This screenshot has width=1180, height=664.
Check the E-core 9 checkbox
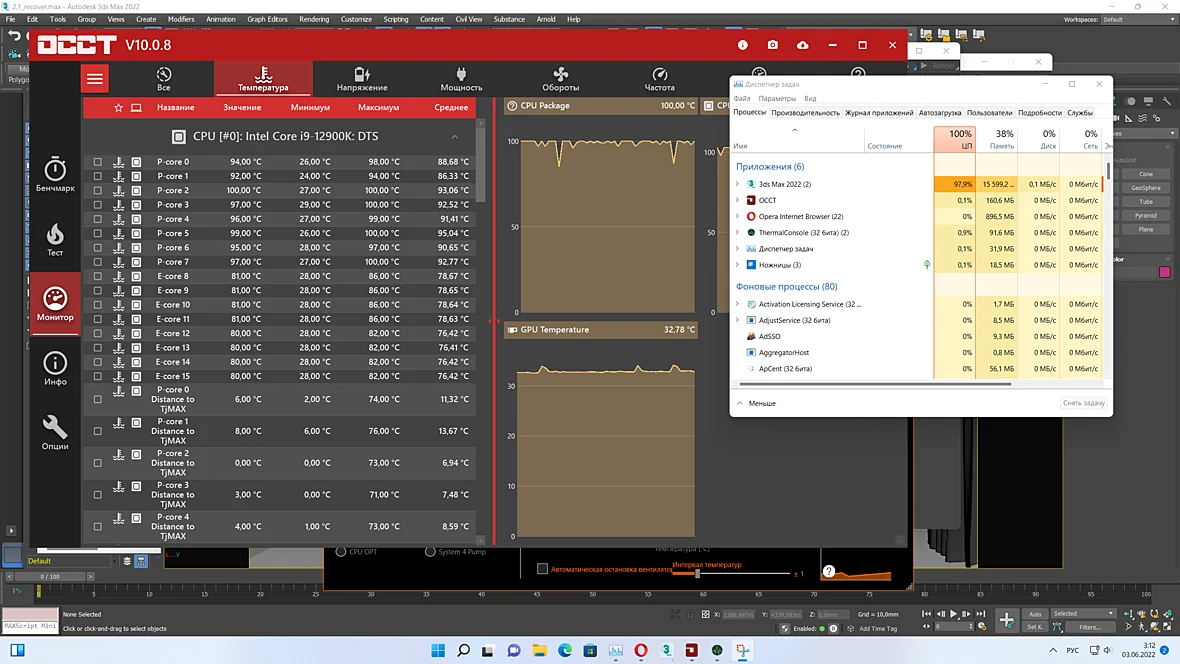(x=98, y=291)
